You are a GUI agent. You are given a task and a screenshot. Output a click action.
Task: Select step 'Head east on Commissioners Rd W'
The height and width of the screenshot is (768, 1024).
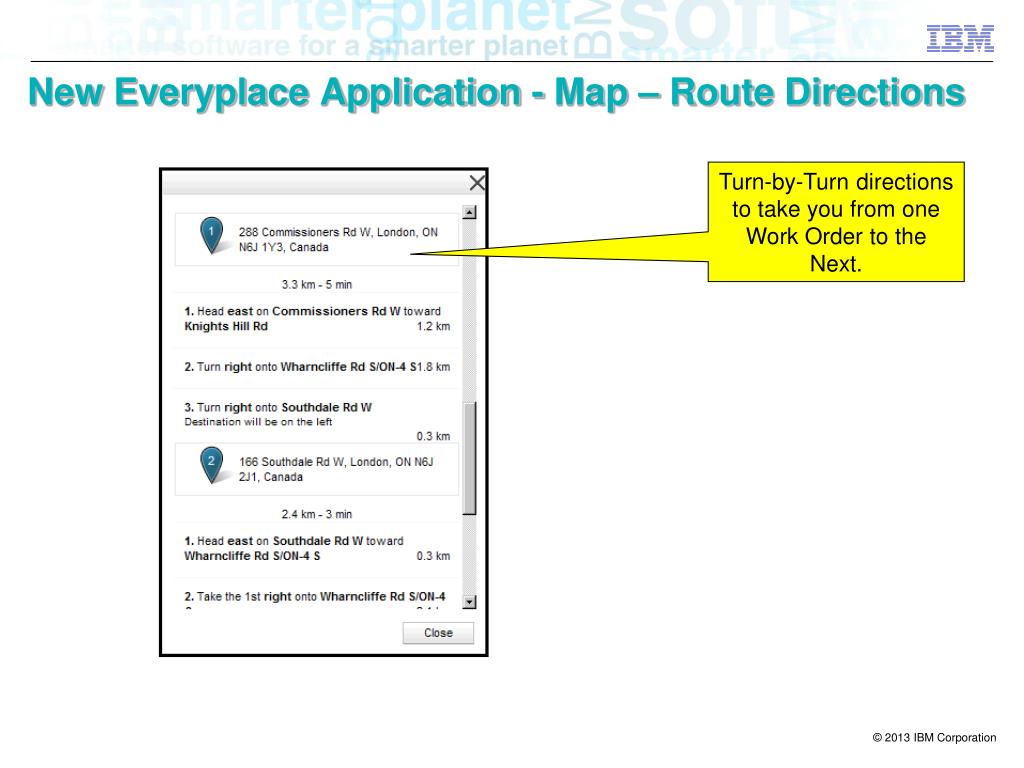[x=317, y=319]
